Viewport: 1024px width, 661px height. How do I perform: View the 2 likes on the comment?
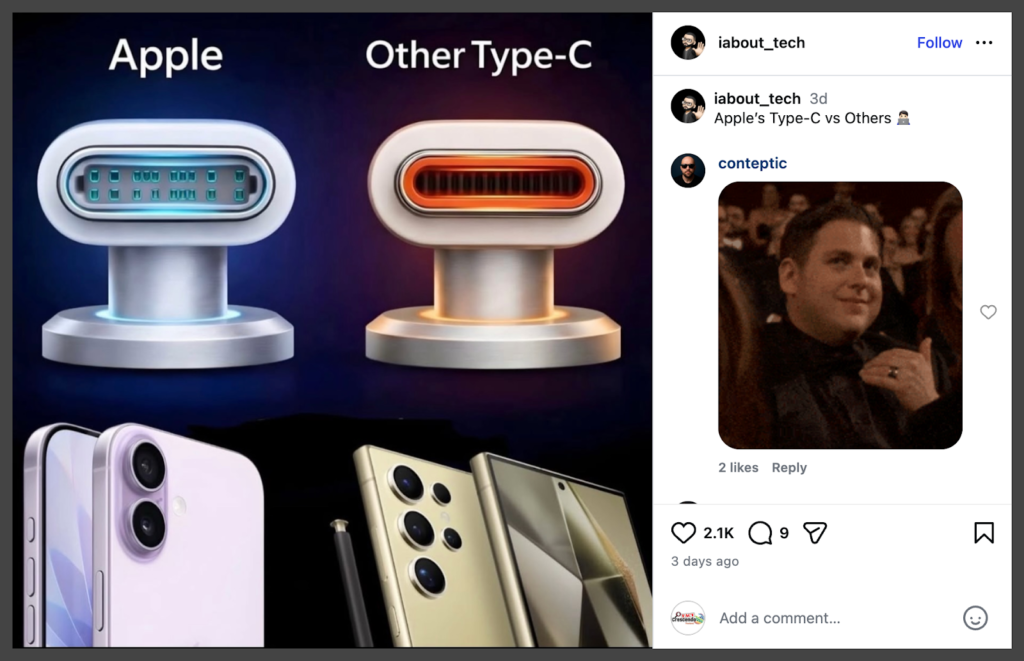(738, 468)
